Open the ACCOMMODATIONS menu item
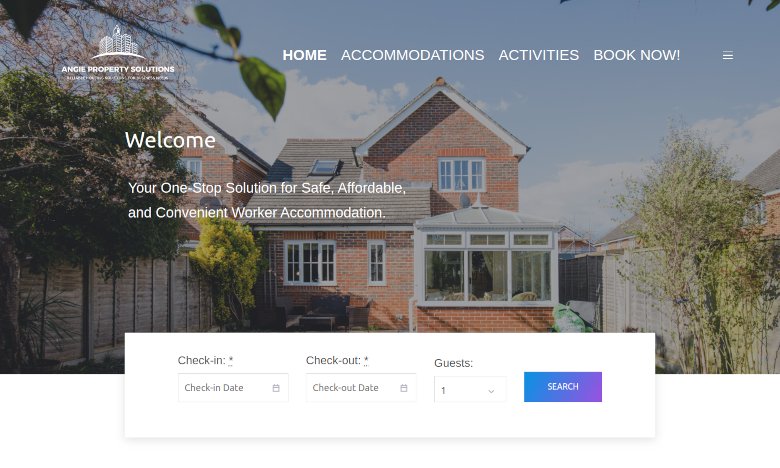 tap(412, 55)
